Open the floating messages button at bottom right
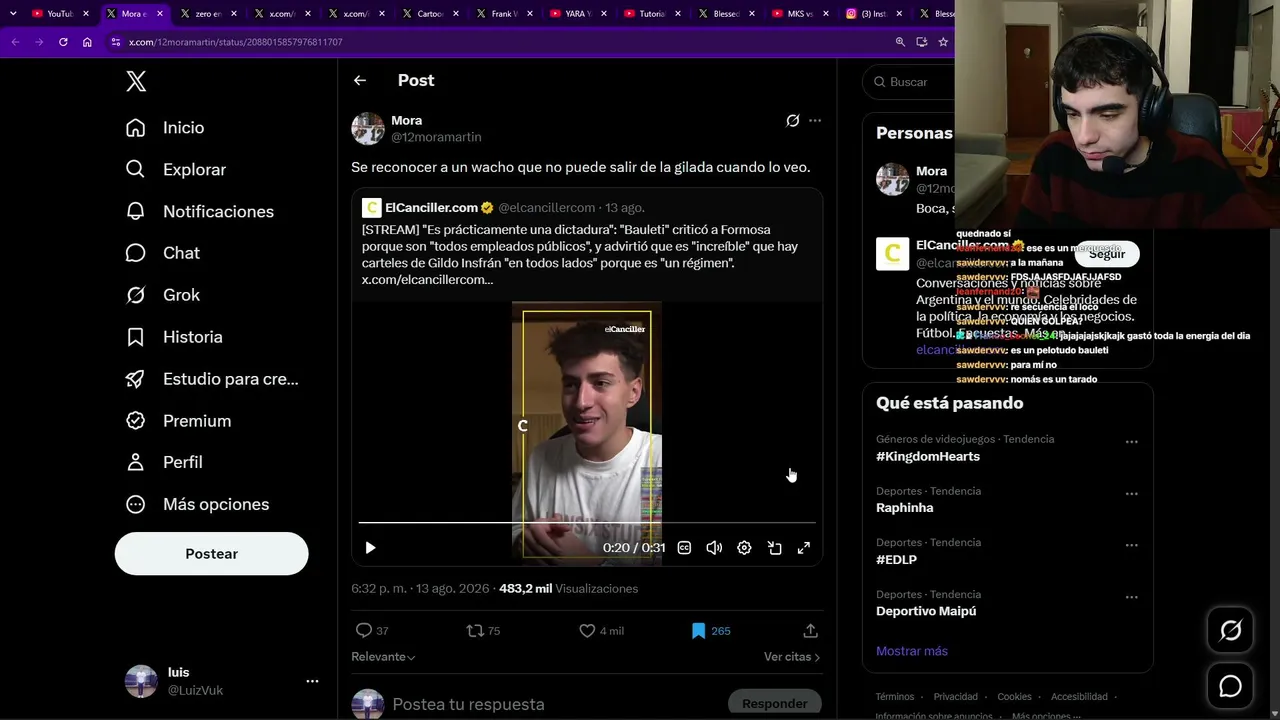Image resolution: width=1280 pixels, height=720 pixels. [x=1230, y=686]
